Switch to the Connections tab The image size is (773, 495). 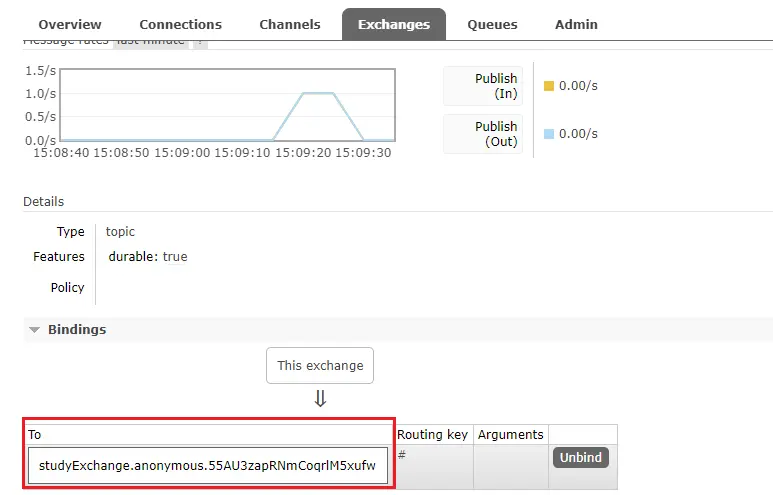pos(180,24)
